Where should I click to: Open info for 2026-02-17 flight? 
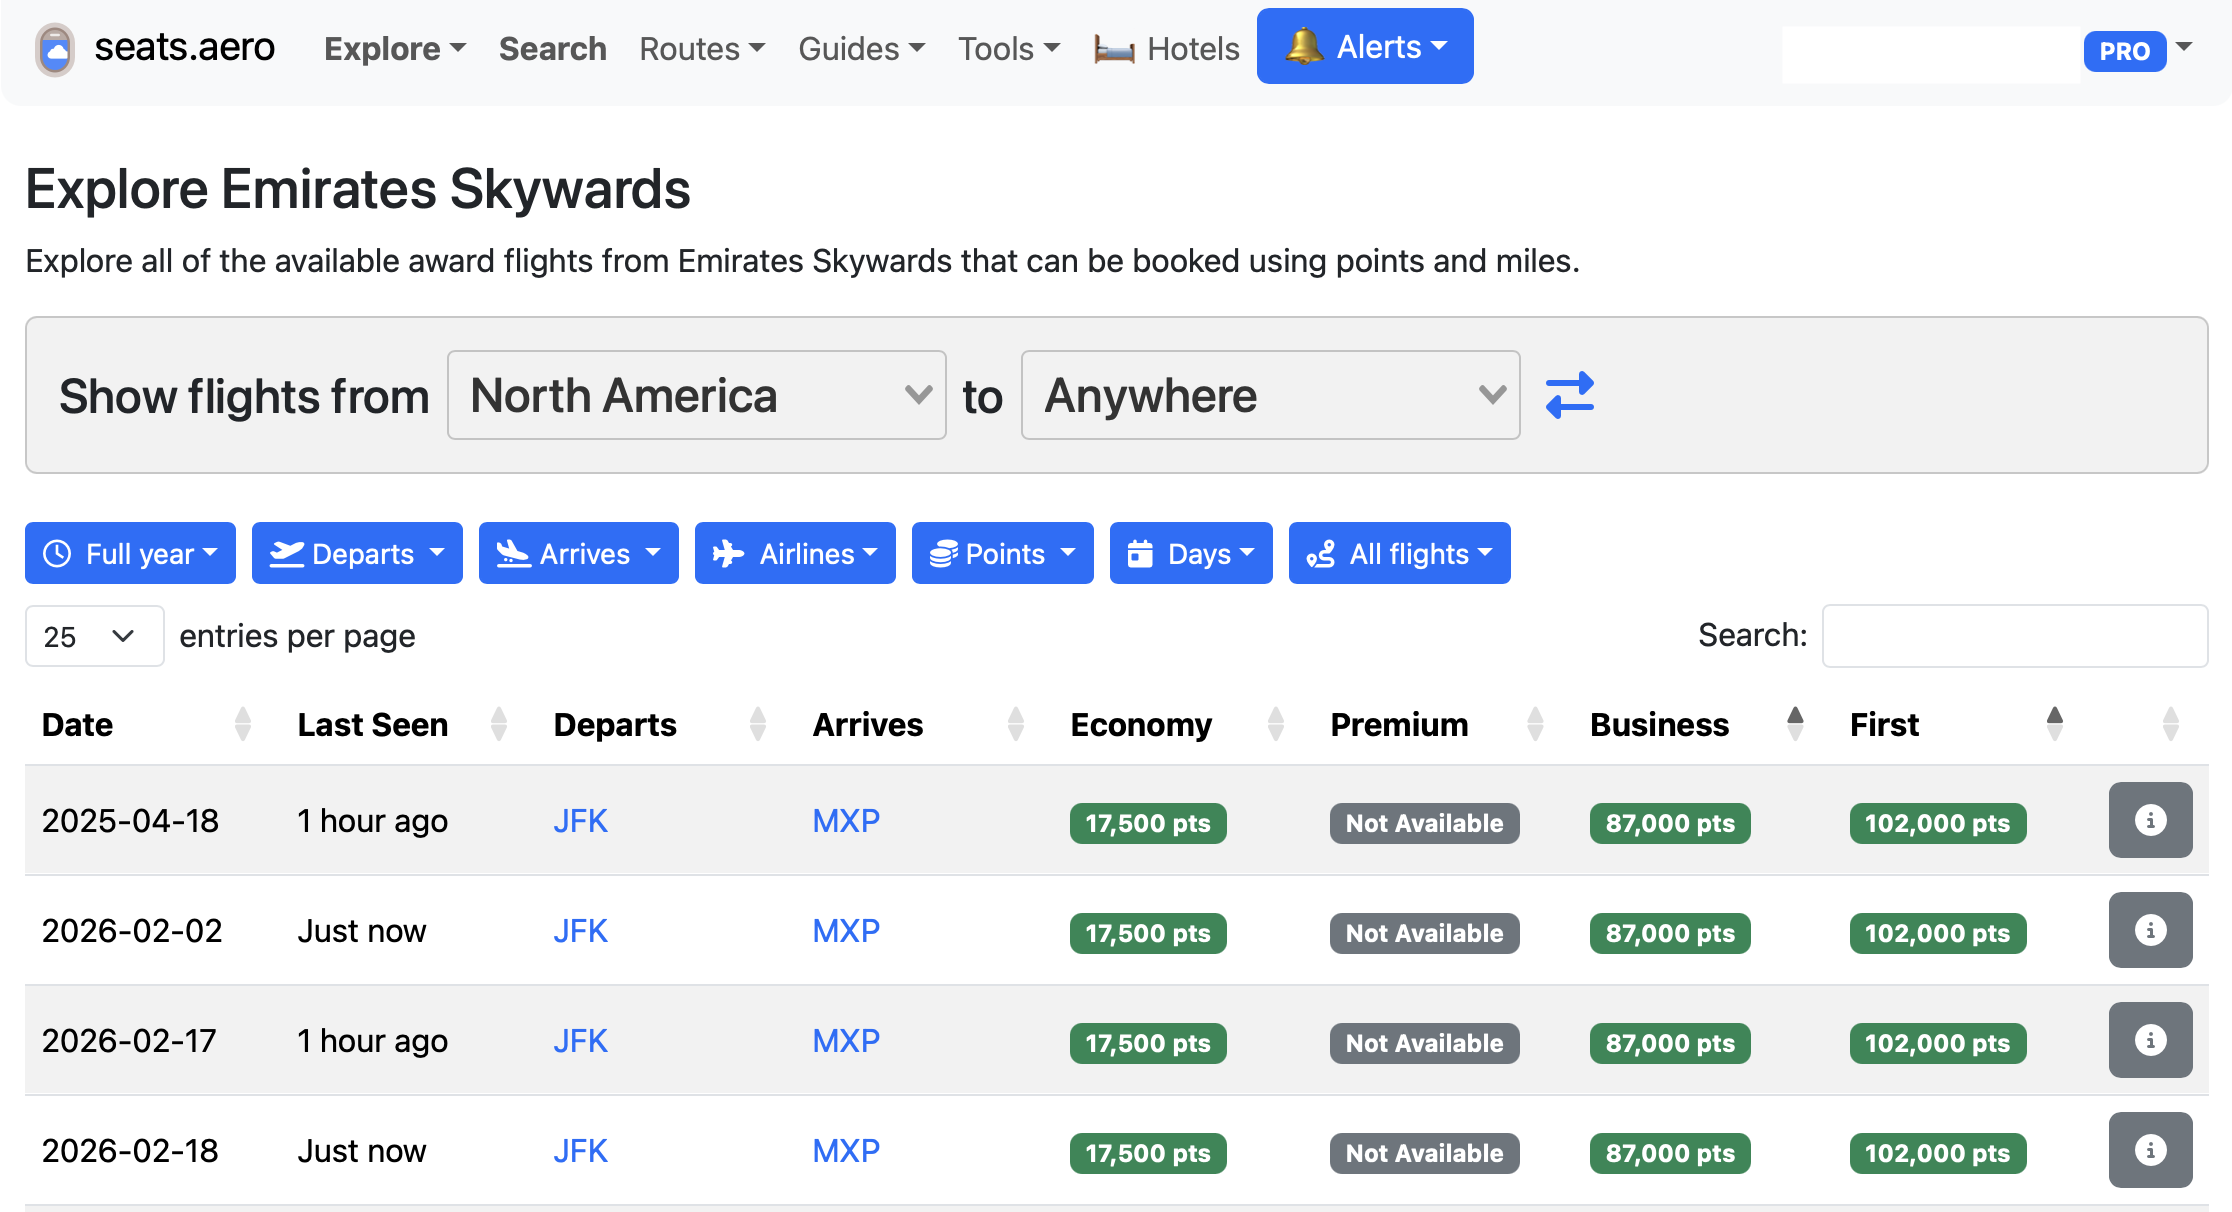coord(2150,1040)
